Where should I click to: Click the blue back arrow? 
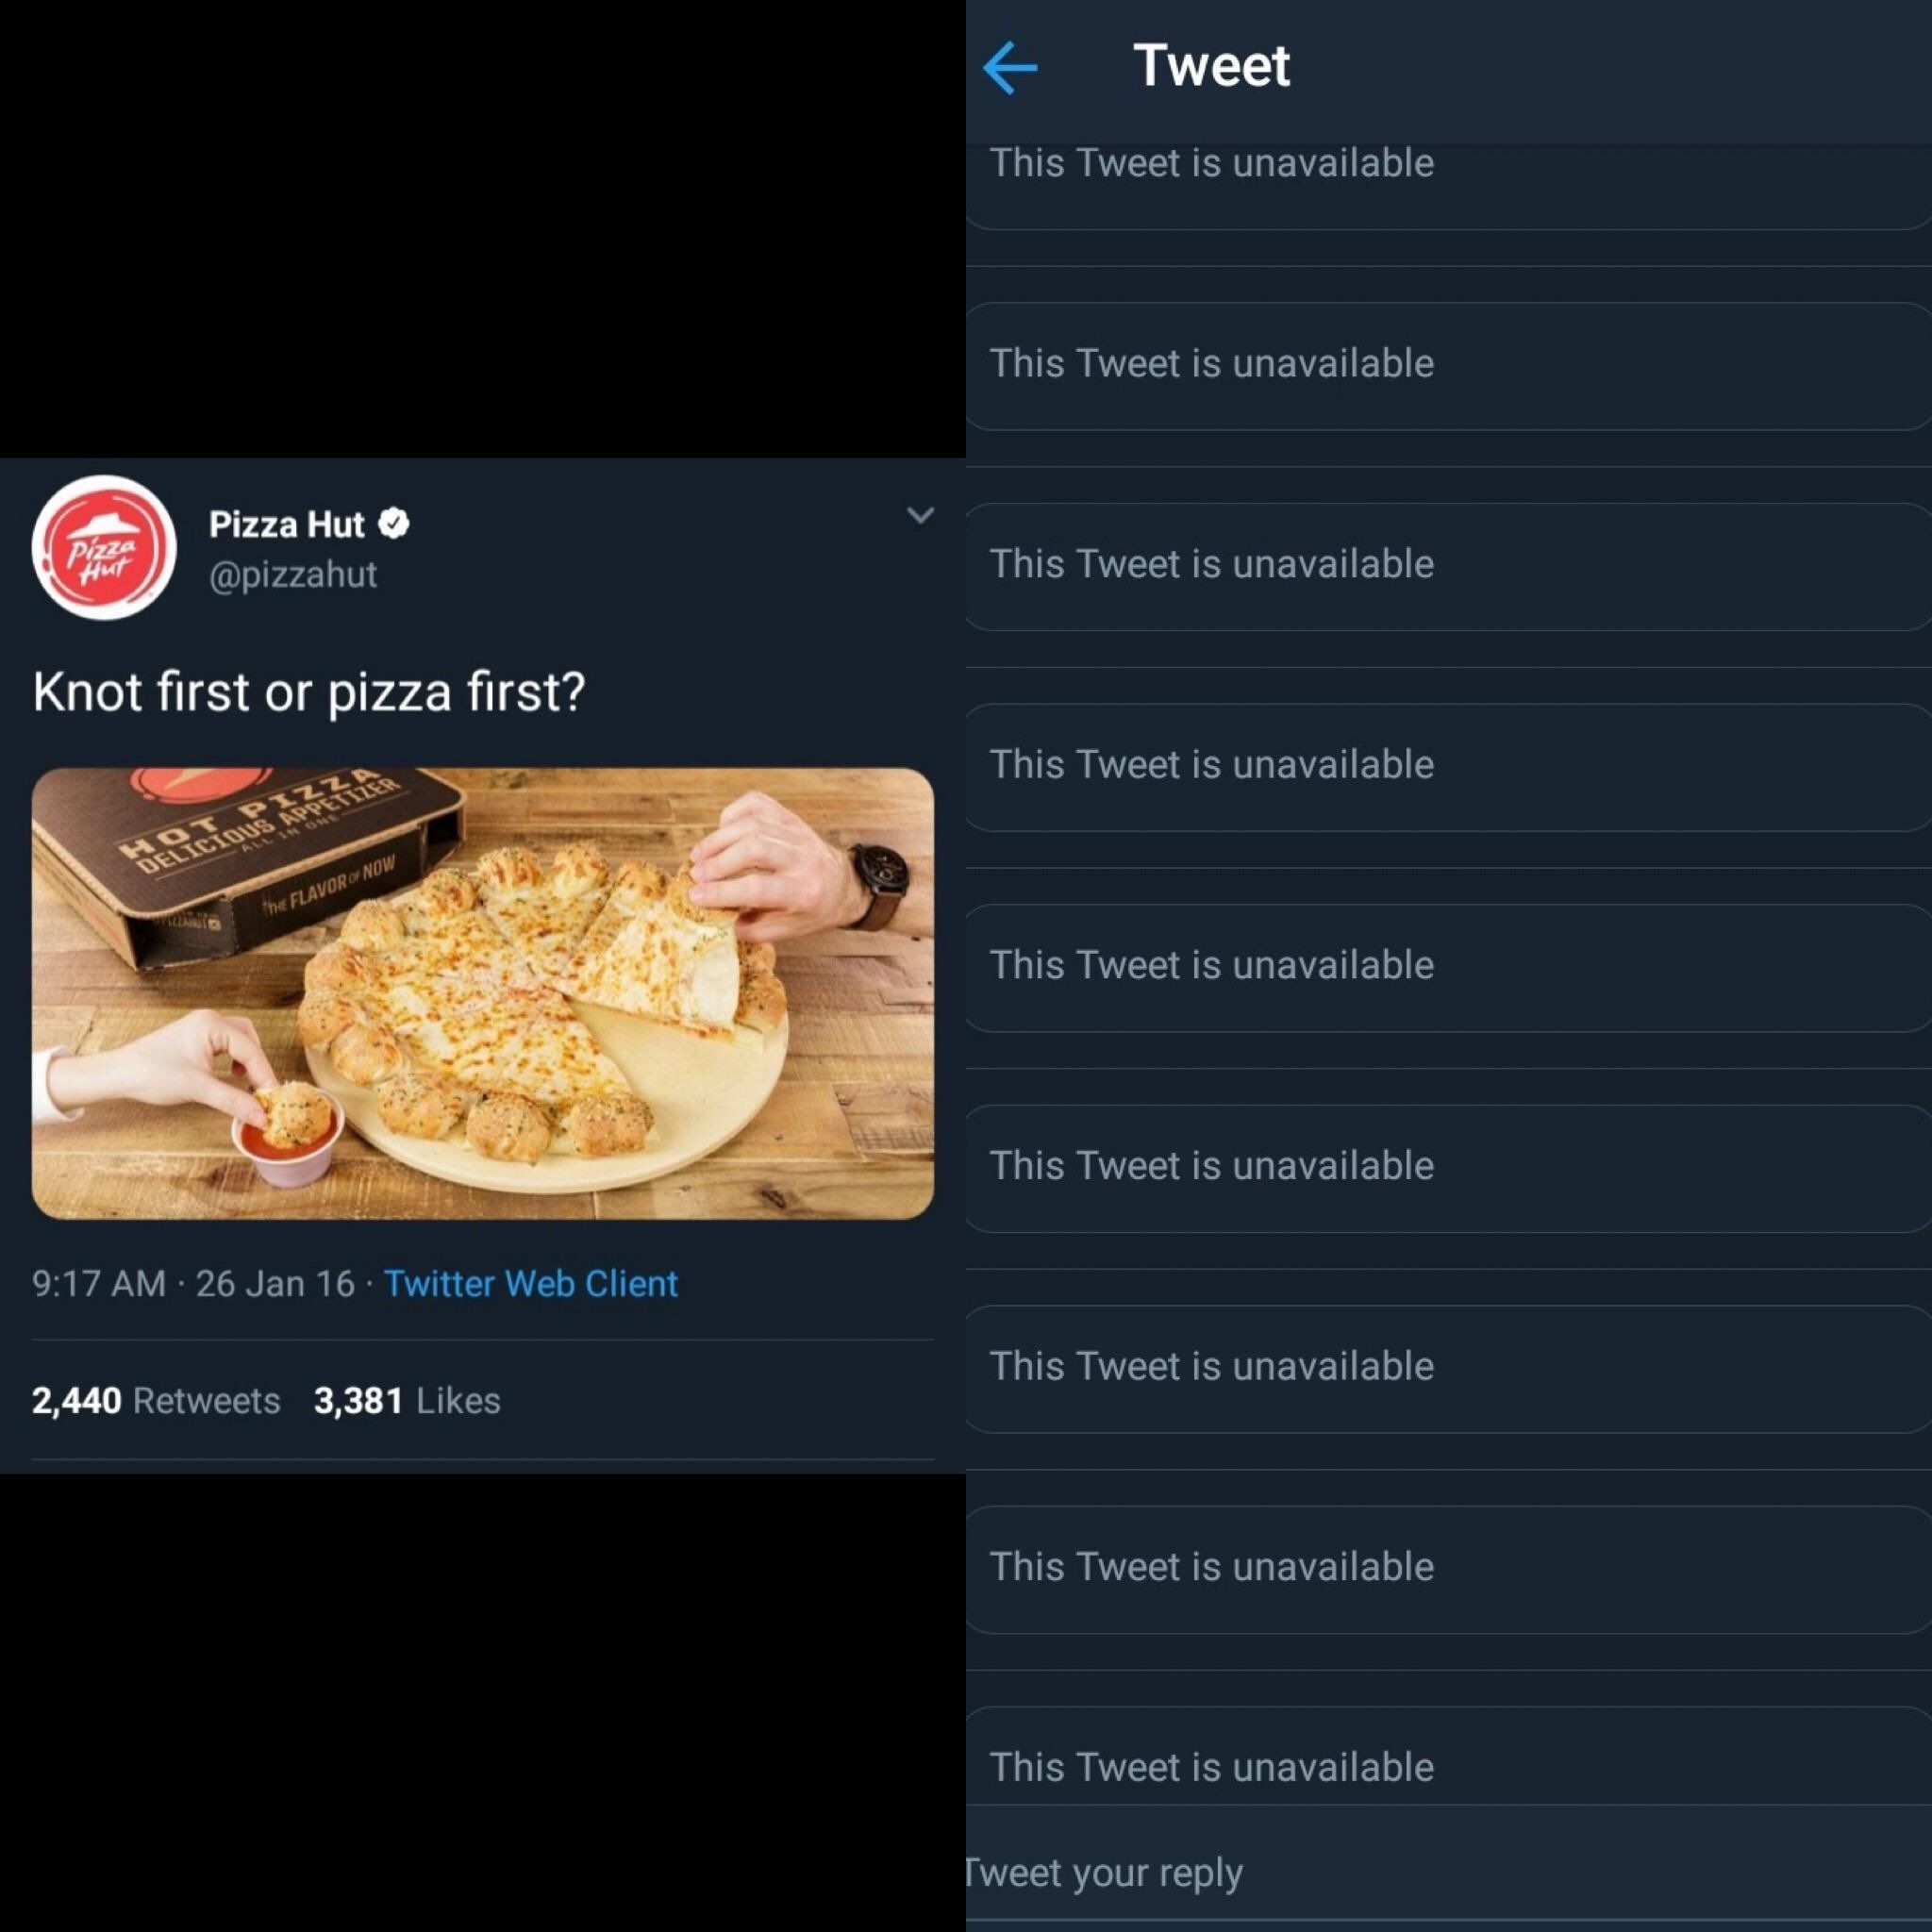click(x=1010, y=67)
